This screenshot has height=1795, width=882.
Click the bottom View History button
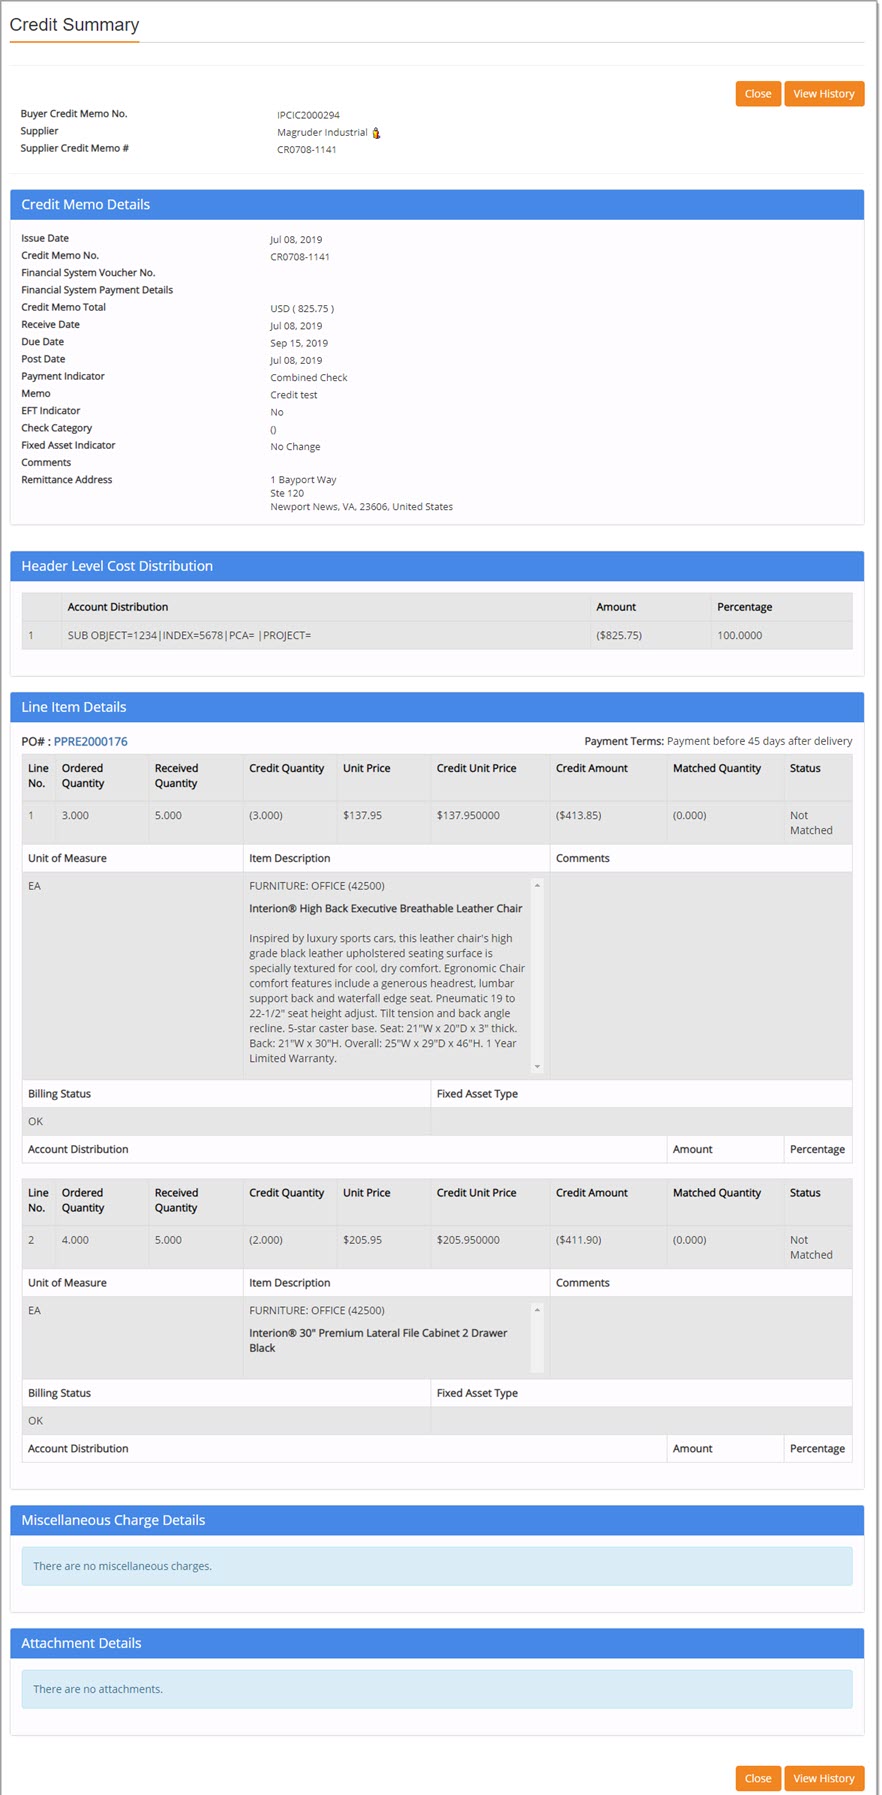point(823,1778)
